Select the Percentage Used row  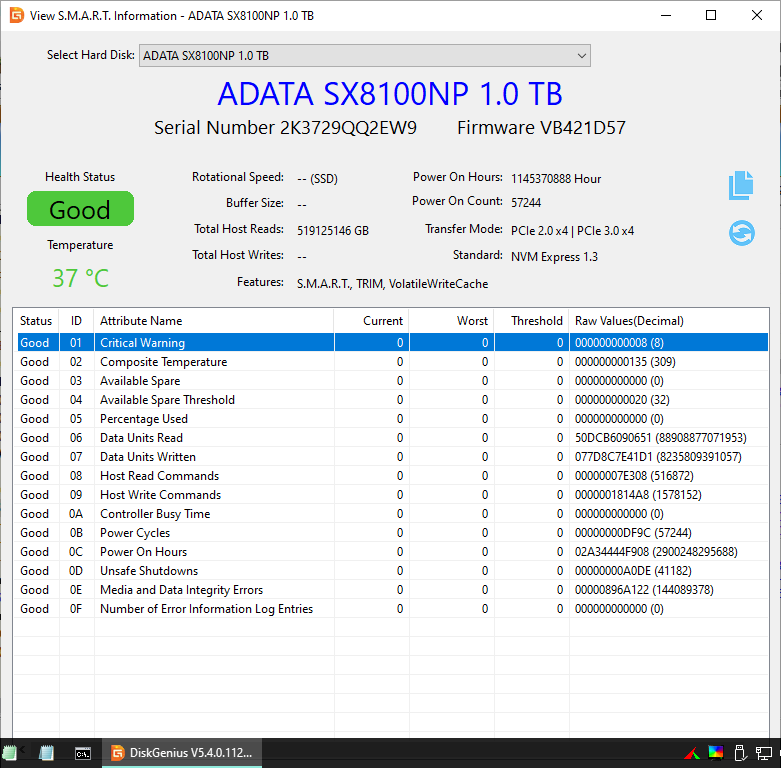tap(392, 419)
